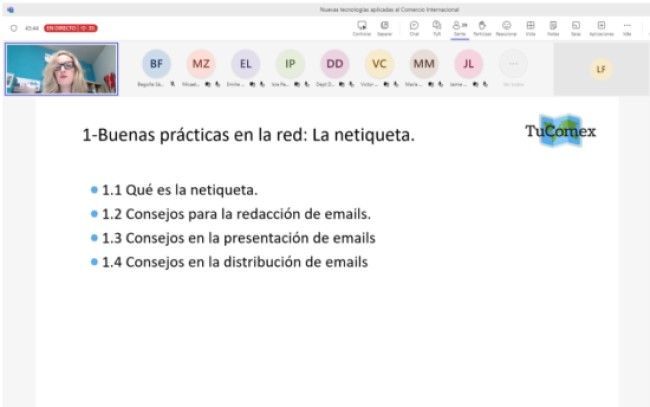Screen dimensions: 650x407
Task: Open the Más three-dots menu
Action: point(627,25)
